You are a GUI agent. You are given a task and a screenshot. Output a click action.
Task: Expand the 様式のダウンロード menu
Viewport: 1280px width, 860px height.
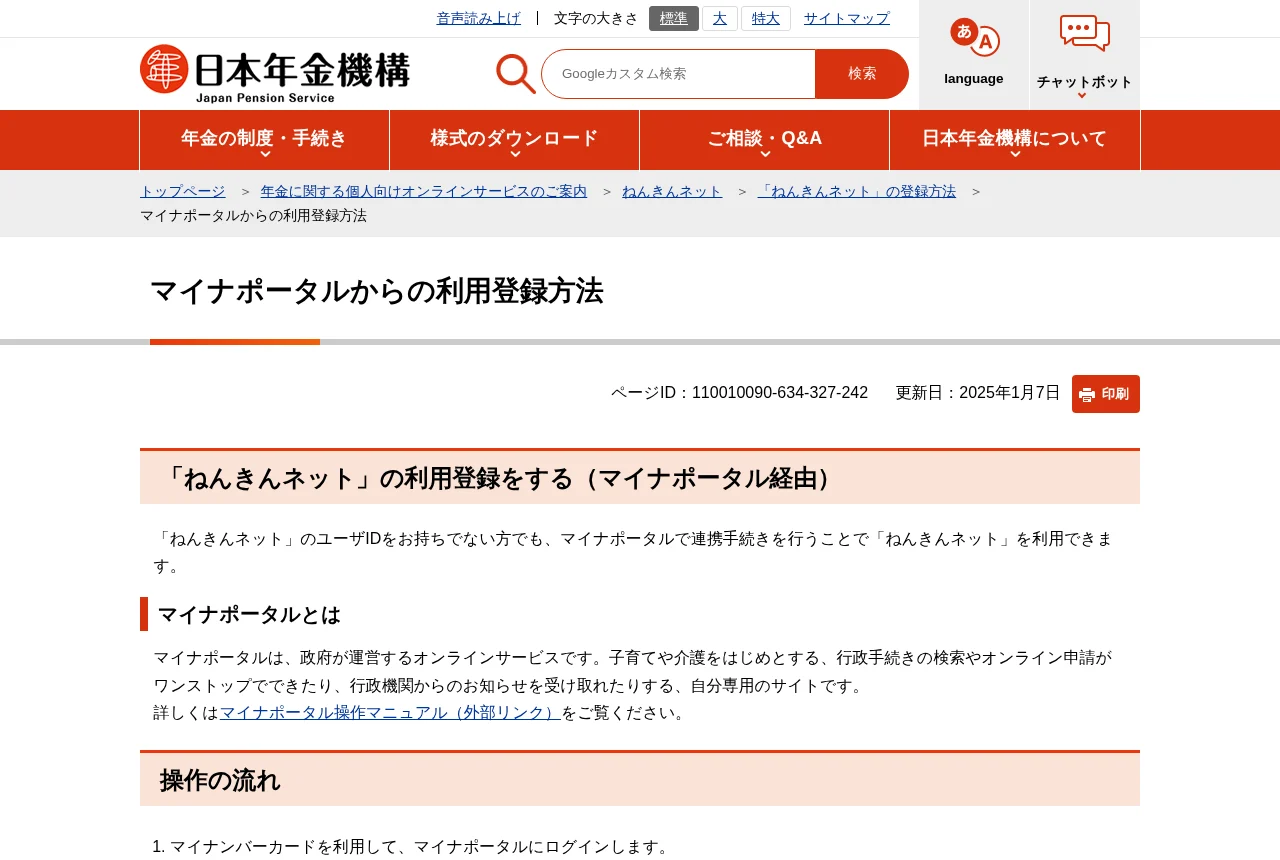click(514, 140)
